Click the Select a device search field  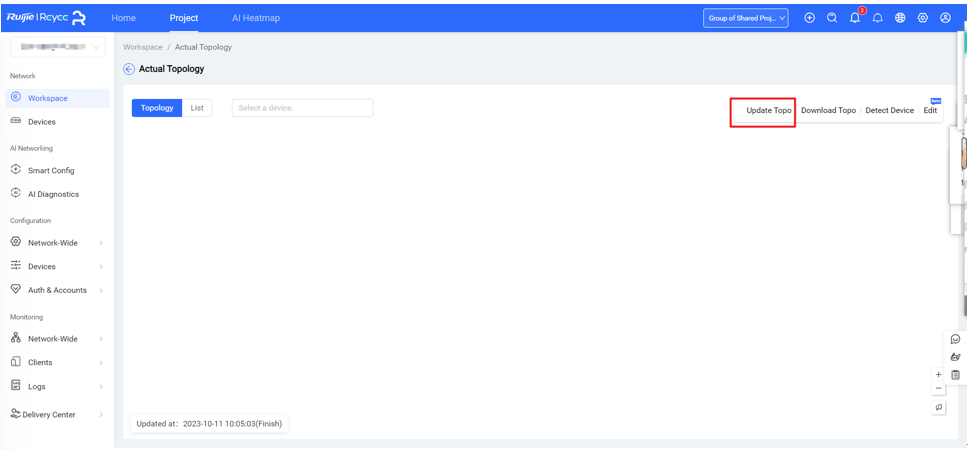pos(302,108)
